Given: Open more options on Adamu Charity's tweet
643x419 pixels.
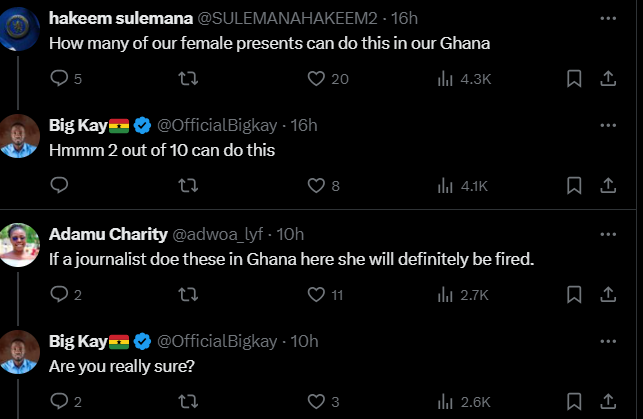Looking at the screenshot, I should (x=607, y=234).
